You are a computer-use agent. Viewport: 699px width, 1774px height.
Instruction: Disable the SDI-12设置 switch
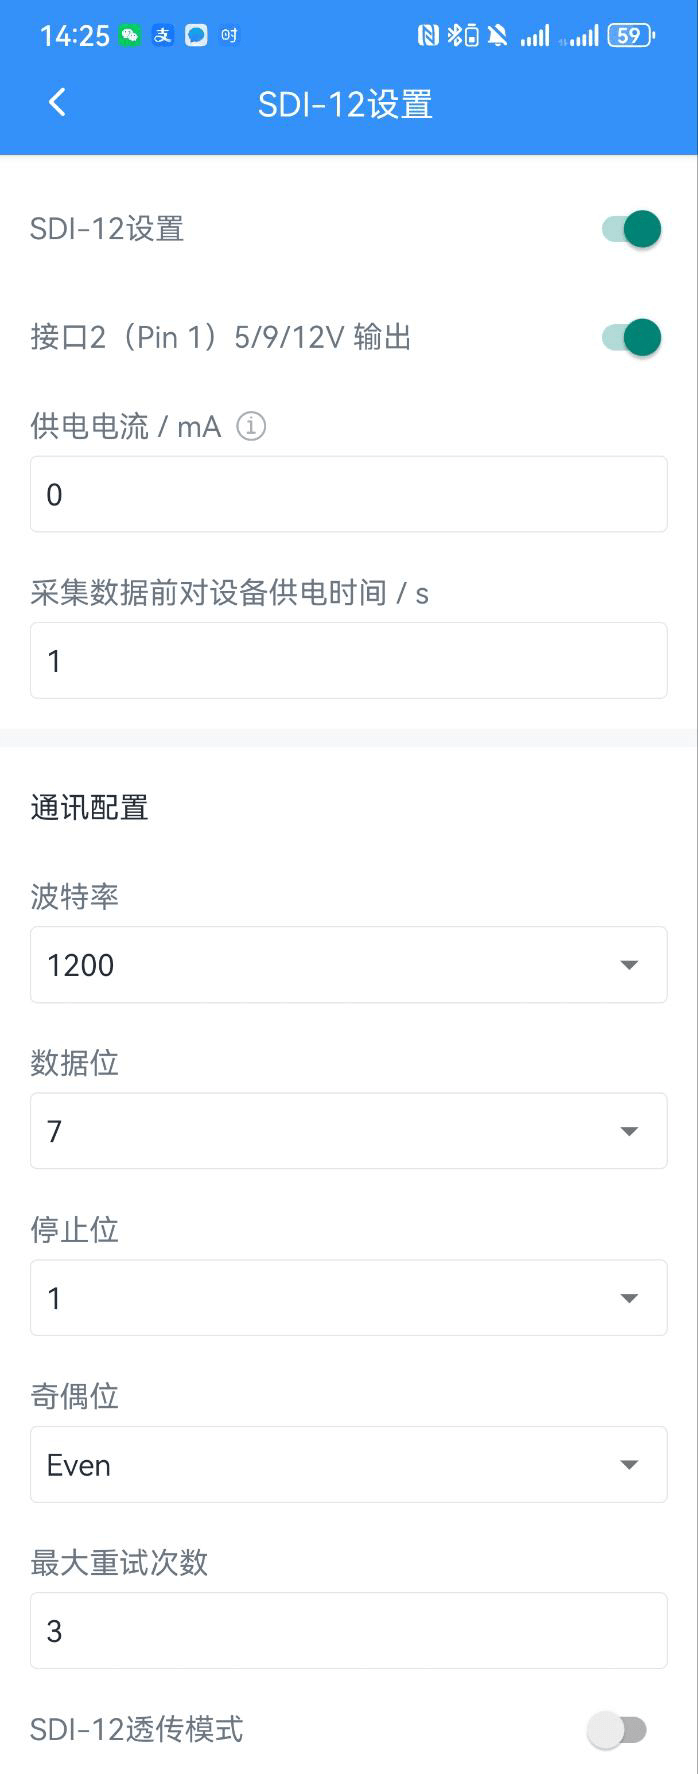[632, 229]
